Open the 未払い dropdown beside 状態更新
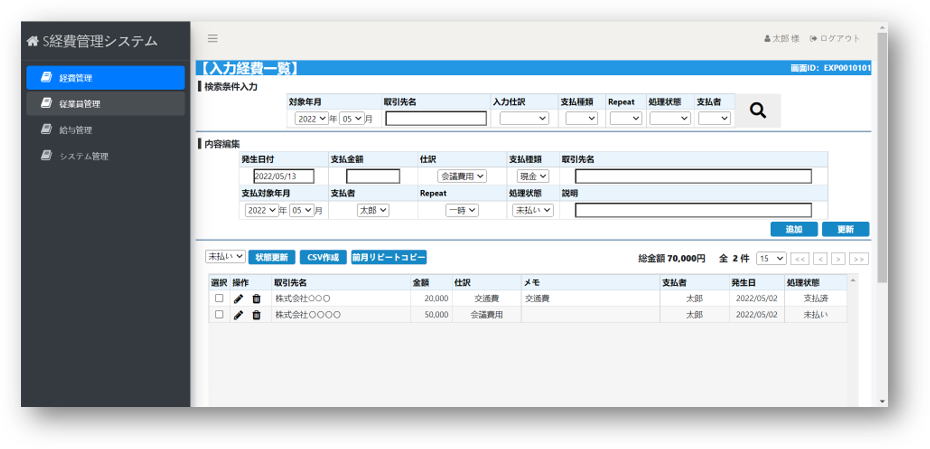Viewport: 930px width, 449px height. point(225,256)
